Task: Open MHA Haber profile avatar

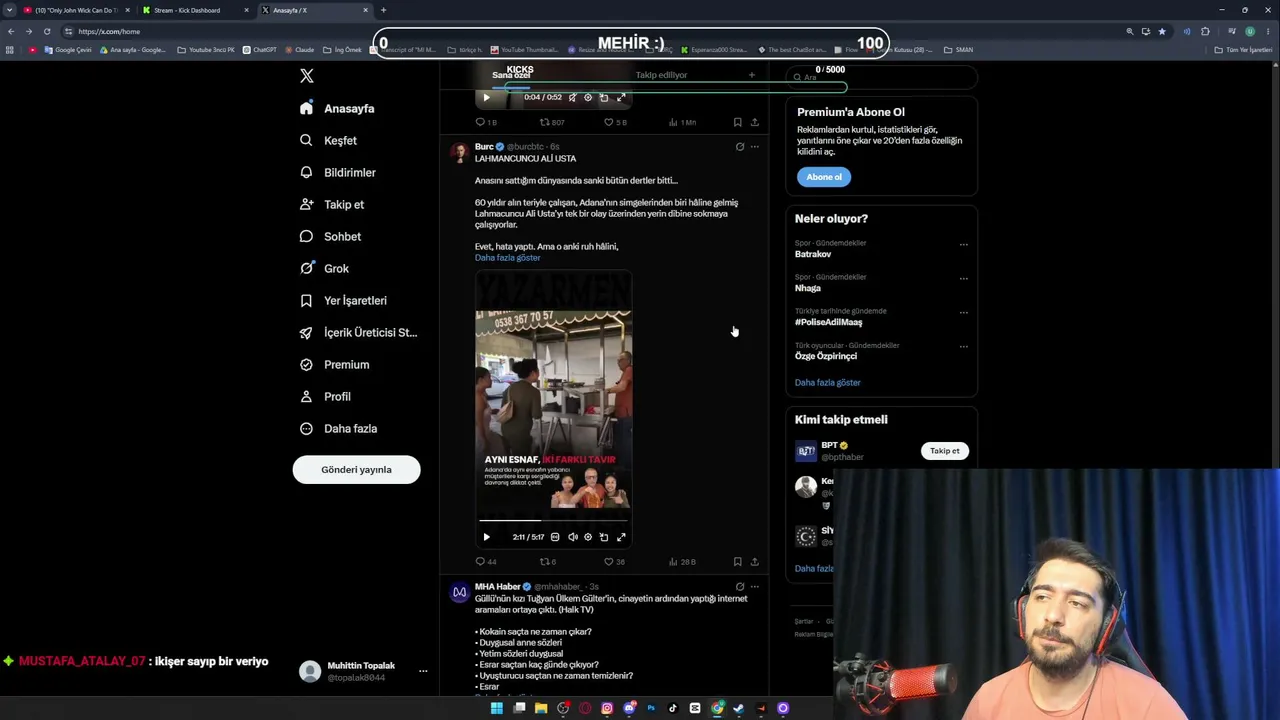Action: pos(459,592)
